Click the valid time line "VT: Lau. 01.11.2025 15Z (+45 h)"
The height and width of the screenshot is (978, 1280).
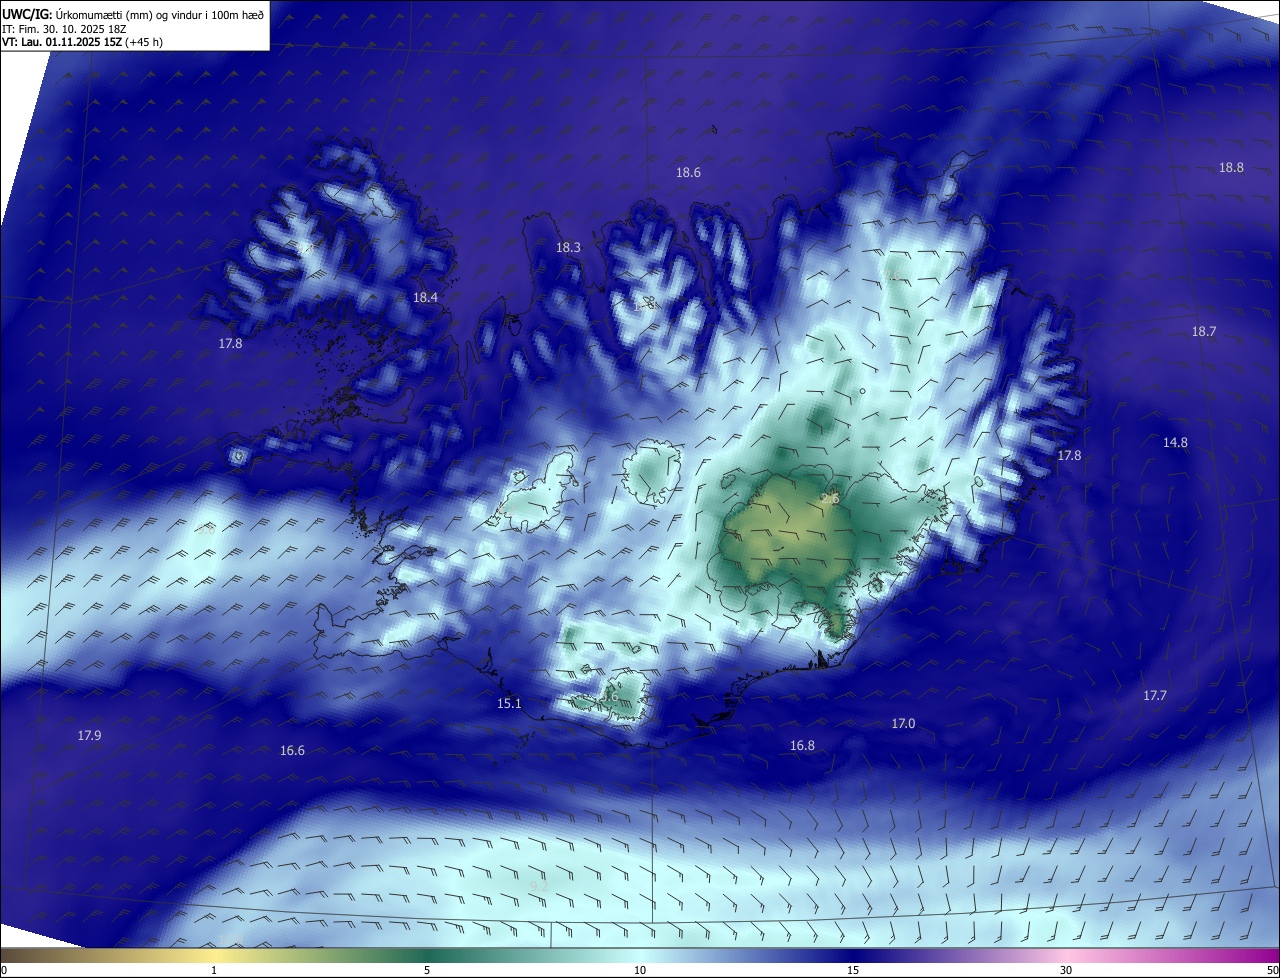(83, 42)
